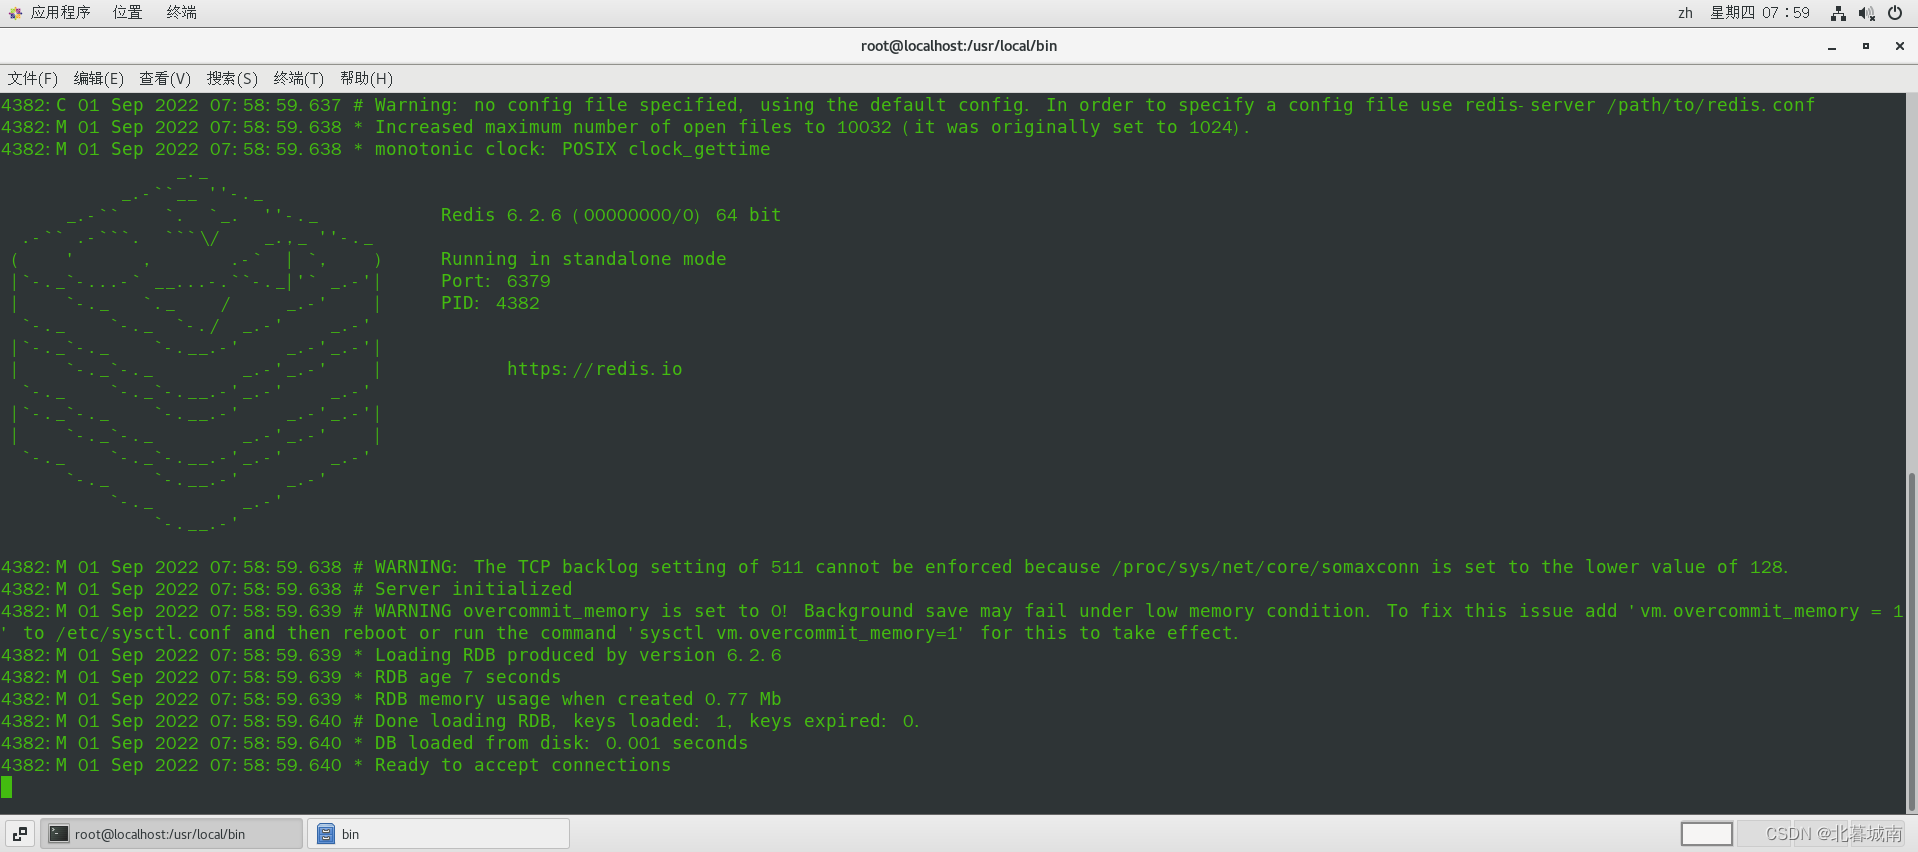Image resolution: width=1918 pixels, height=852 pixels.
Task: Click the 'Warning: no config file specified' line
Action: click(908, 105)
